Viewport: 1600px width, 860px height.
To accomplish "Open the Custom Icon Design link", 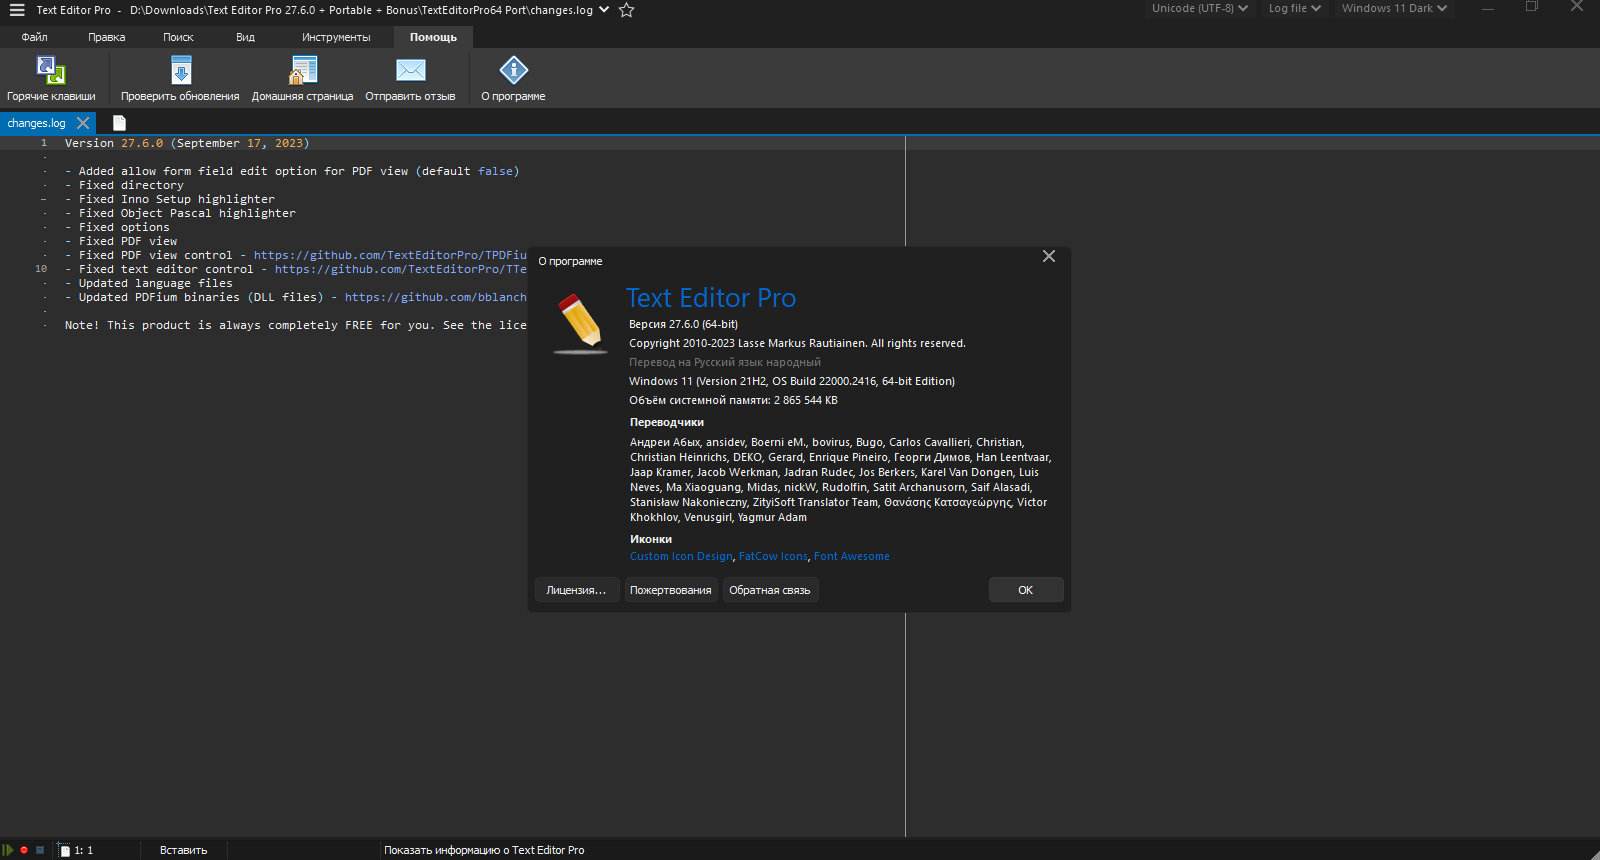I will click(681, 556).
